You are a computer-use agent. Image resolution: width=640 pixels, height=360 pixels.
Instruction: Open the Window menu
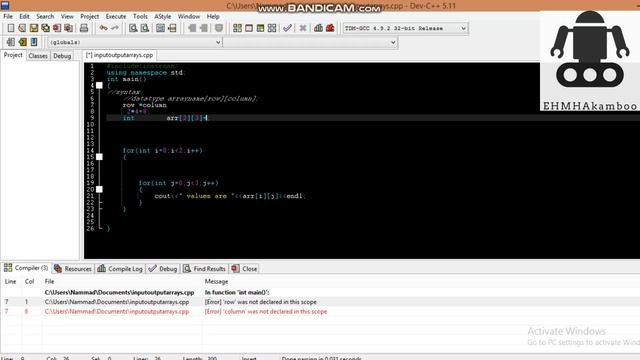click(189, 16)
